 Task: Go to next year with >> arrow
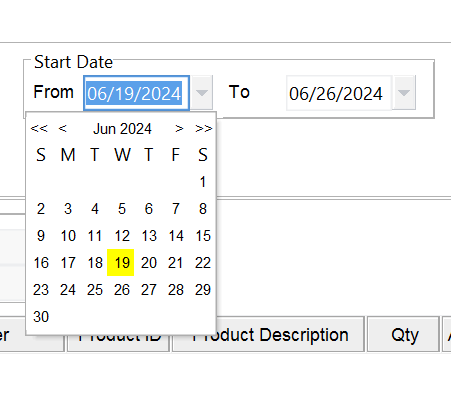204,128
